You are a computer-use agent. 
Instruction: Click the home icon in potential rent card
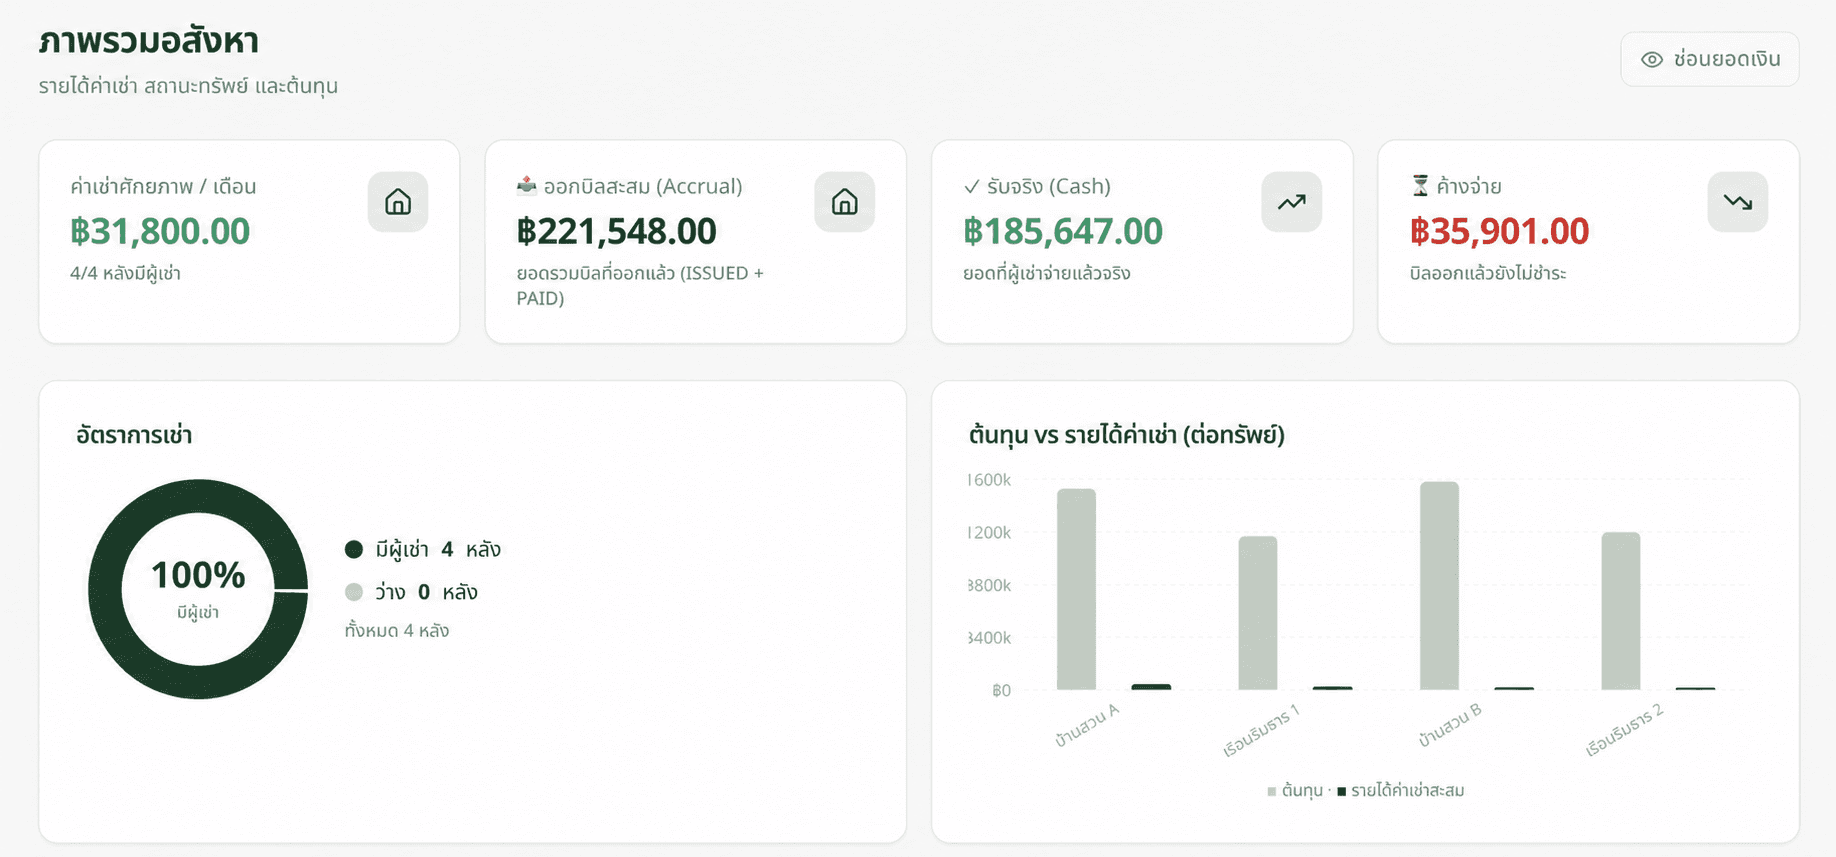click(x=398, y=202)
